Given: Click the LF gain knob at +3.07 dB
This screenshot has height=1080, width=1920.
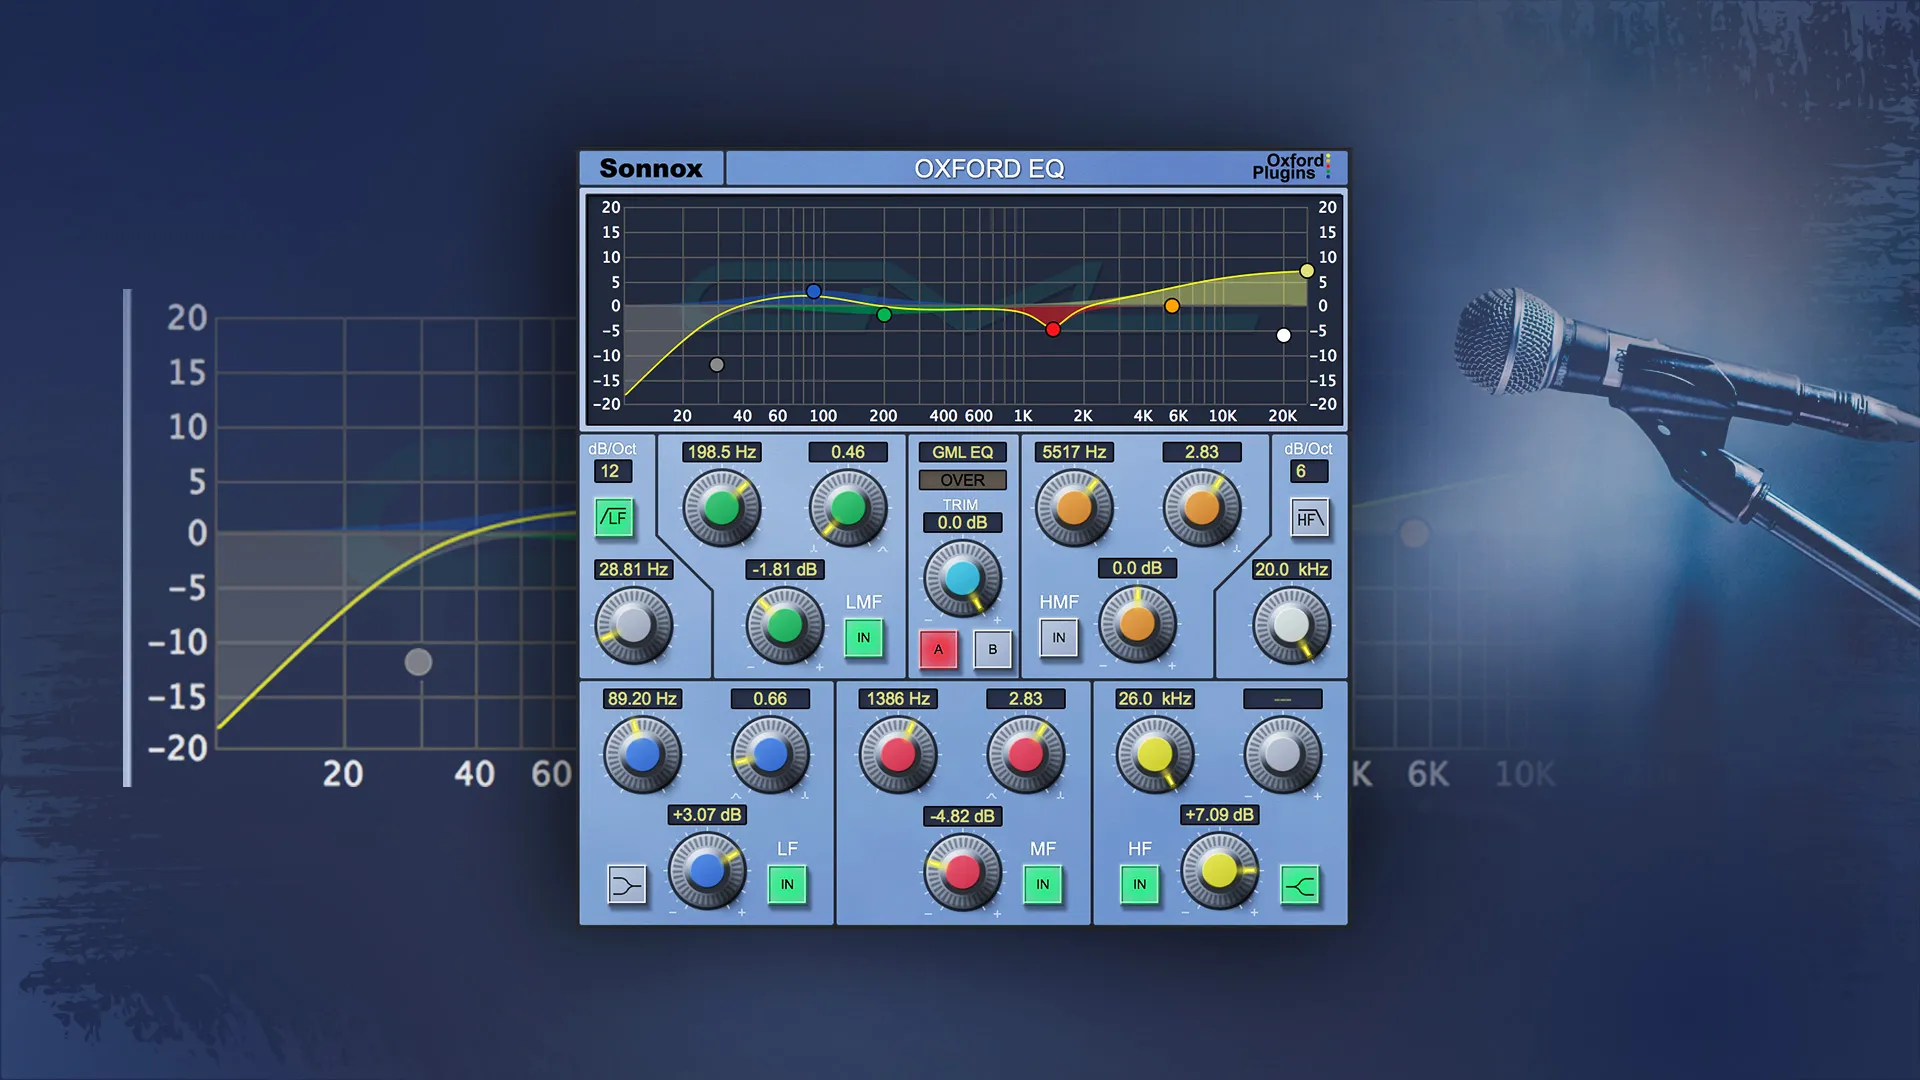Looking at the screenshot, I should coord(707,871).
